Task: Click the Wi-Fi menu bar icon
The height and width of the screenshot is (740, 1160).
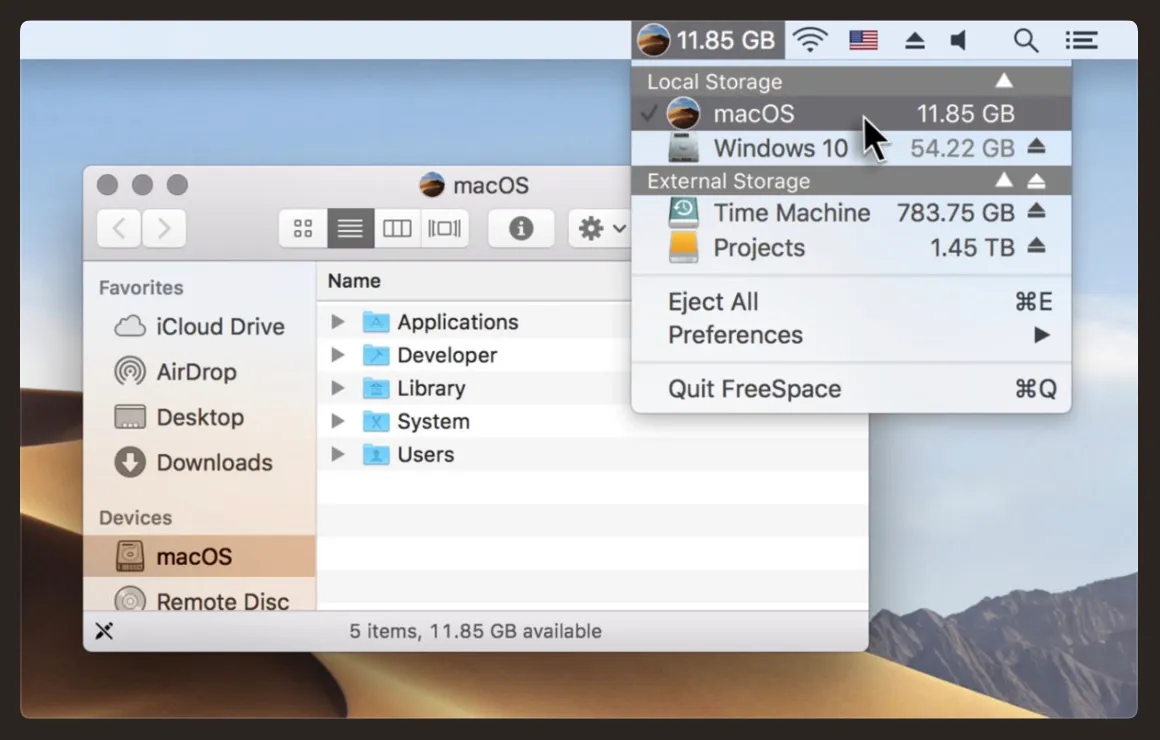Action: tap(810, 40)
